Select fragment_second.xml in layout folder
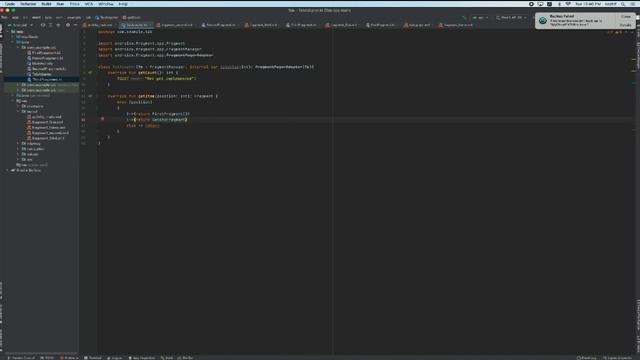This screenshot has width=640, height=360. [48, 133]
